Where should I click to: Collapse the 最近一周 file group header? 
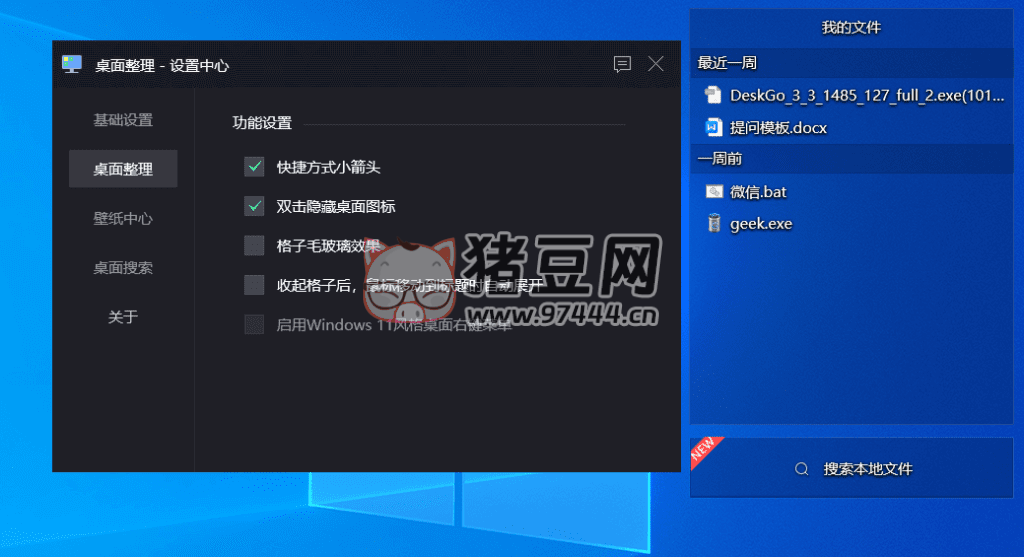point(852,63)
